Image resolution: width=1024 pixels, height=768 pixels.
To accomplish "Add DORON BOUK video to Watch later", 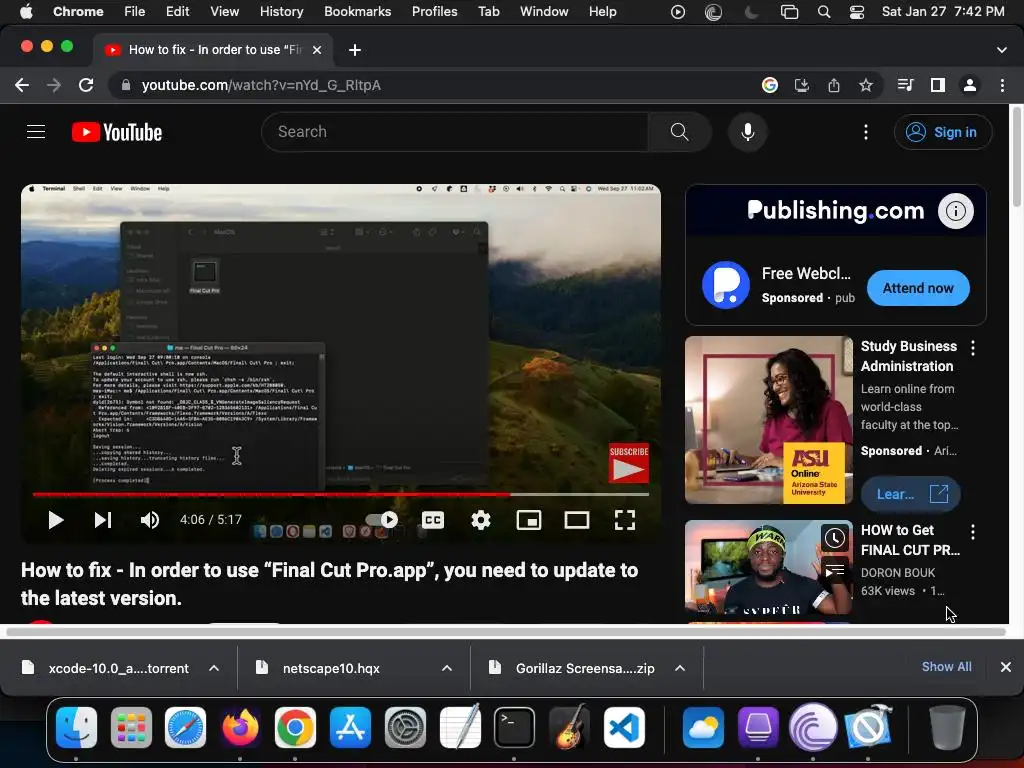I will 834,538.
